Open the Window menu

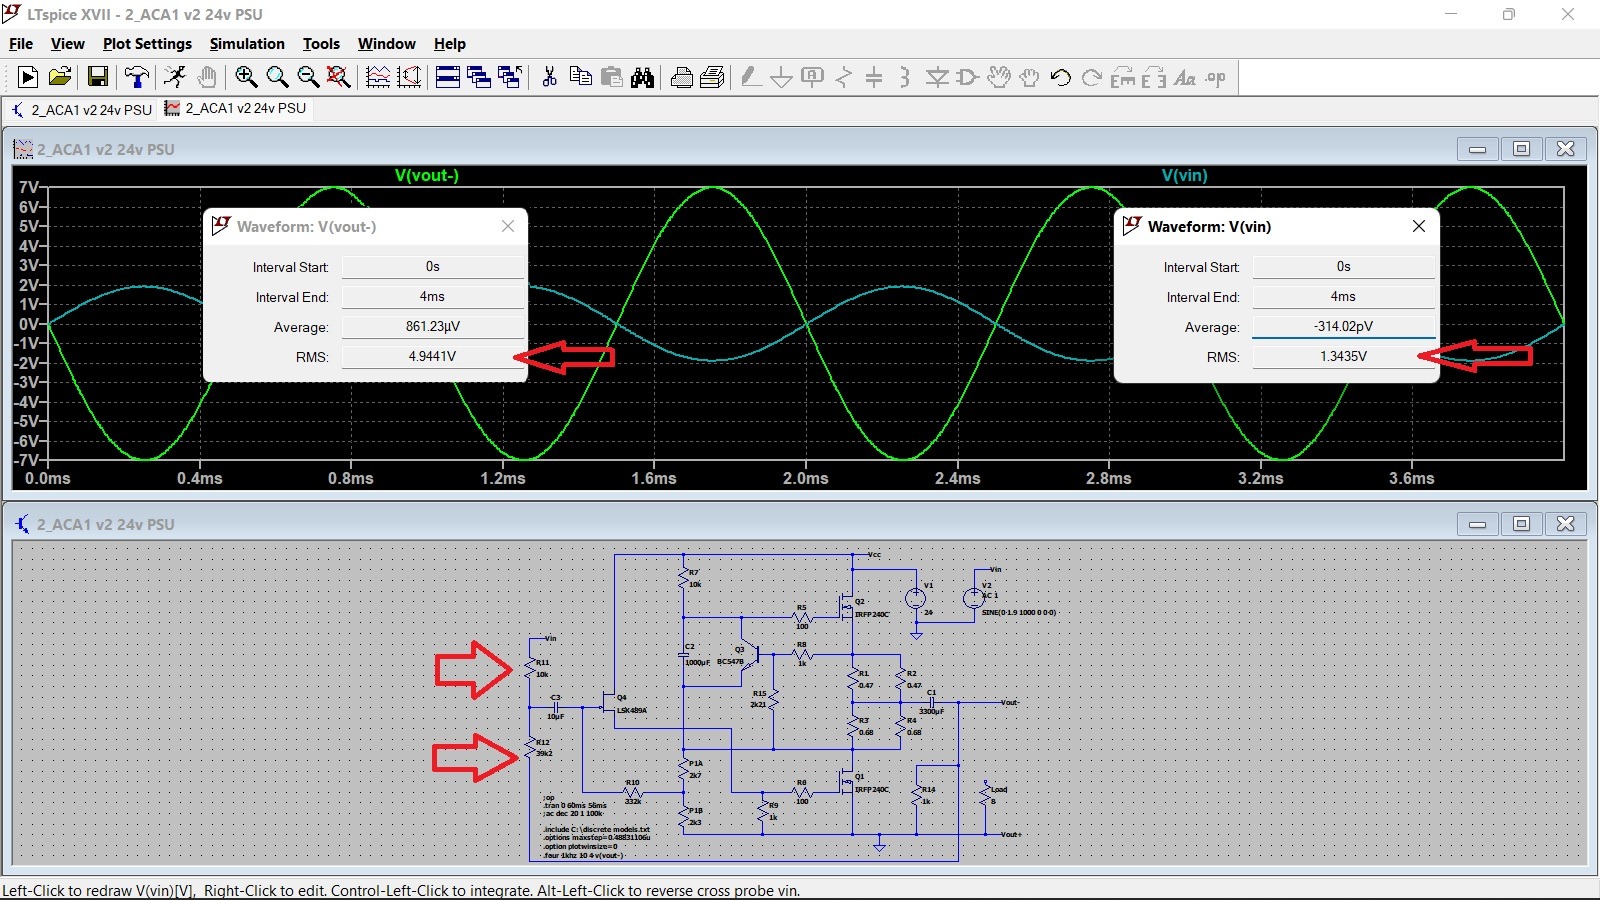(x=387, y=44)
